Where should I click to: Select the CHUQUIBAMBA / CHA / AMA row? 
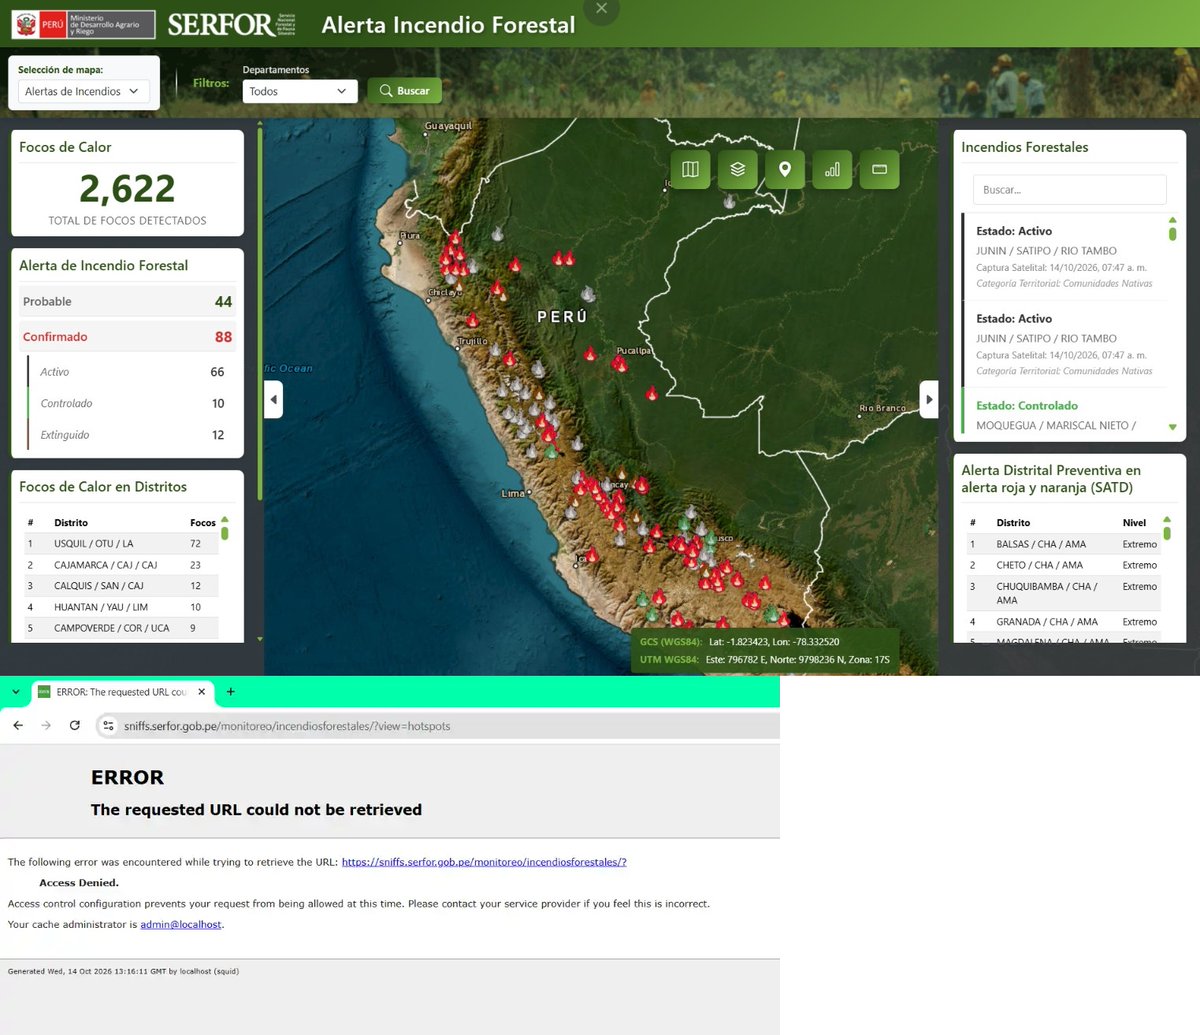click(1064, 593)
